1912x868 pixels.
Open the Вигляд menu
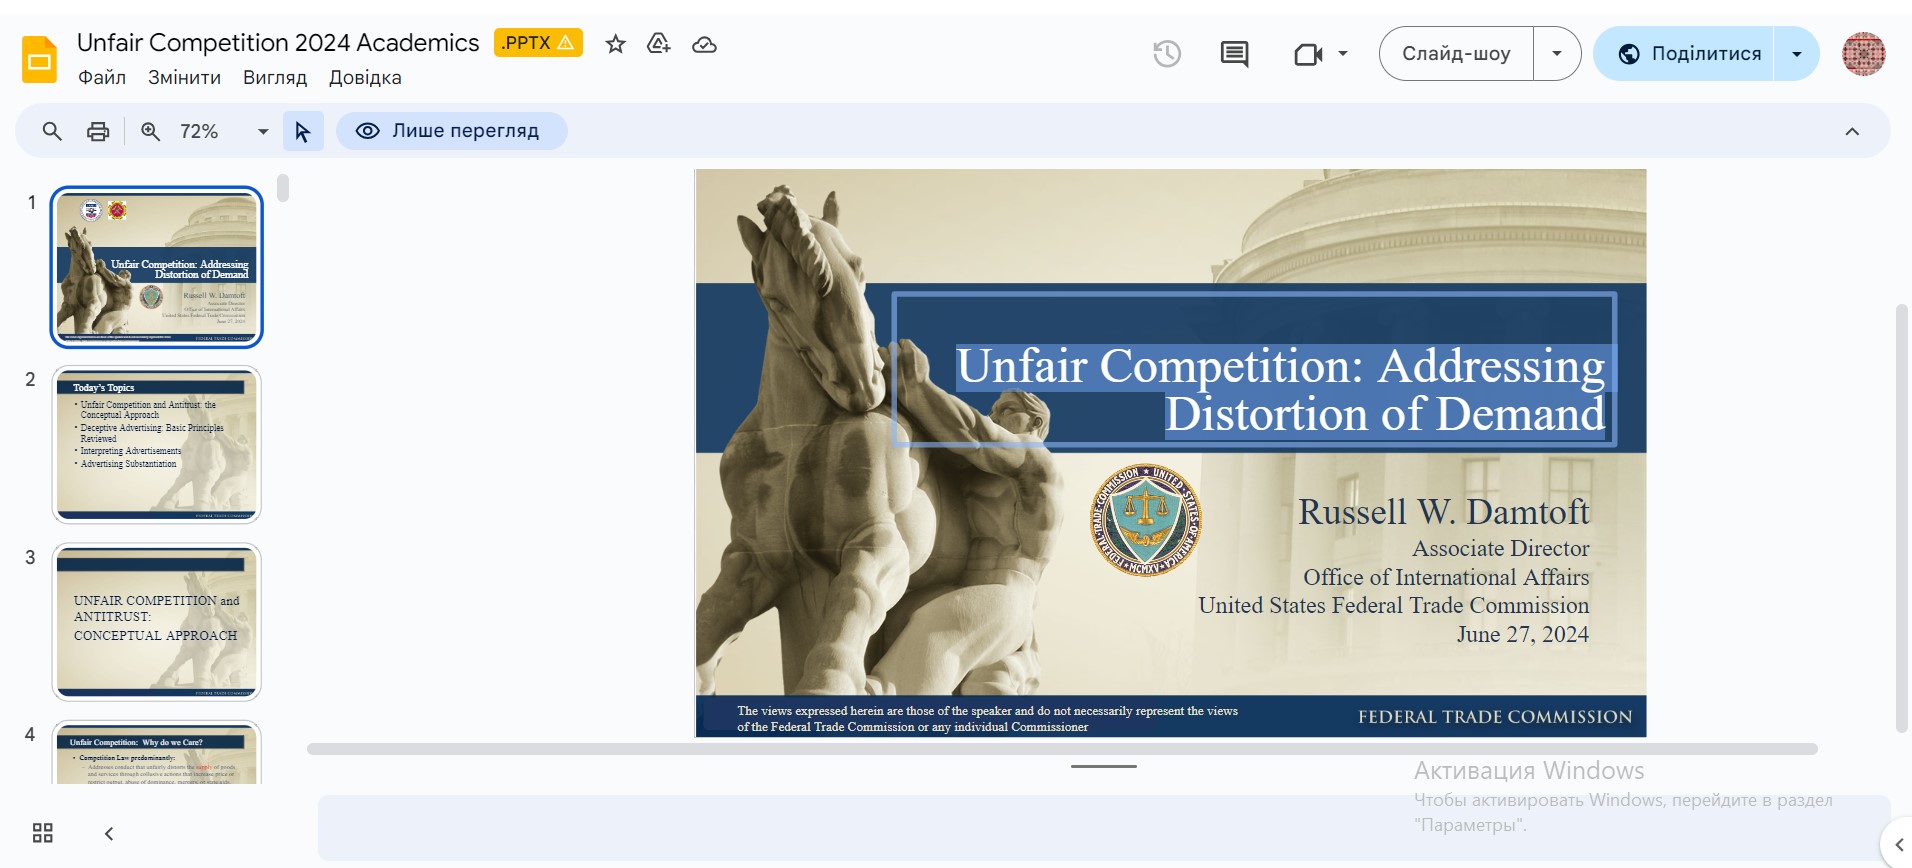coord(275,78)
